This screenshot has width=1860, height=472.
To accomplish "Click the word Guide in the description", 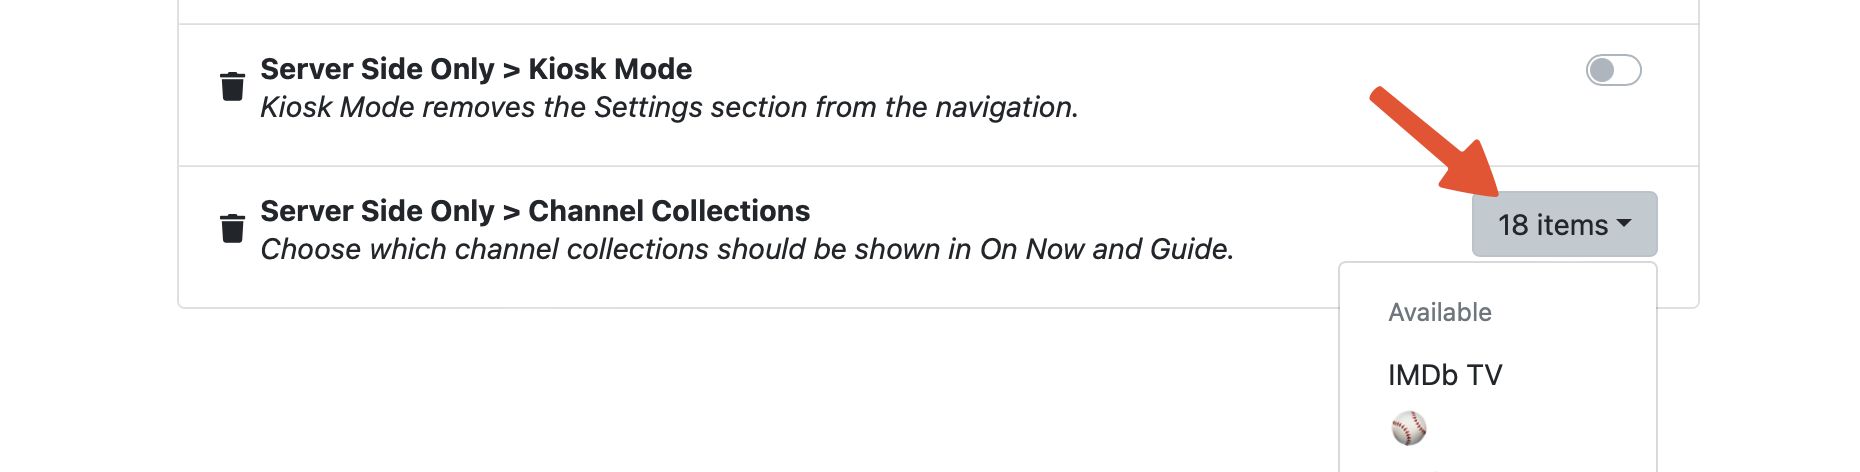I will tap(1191, 249).
